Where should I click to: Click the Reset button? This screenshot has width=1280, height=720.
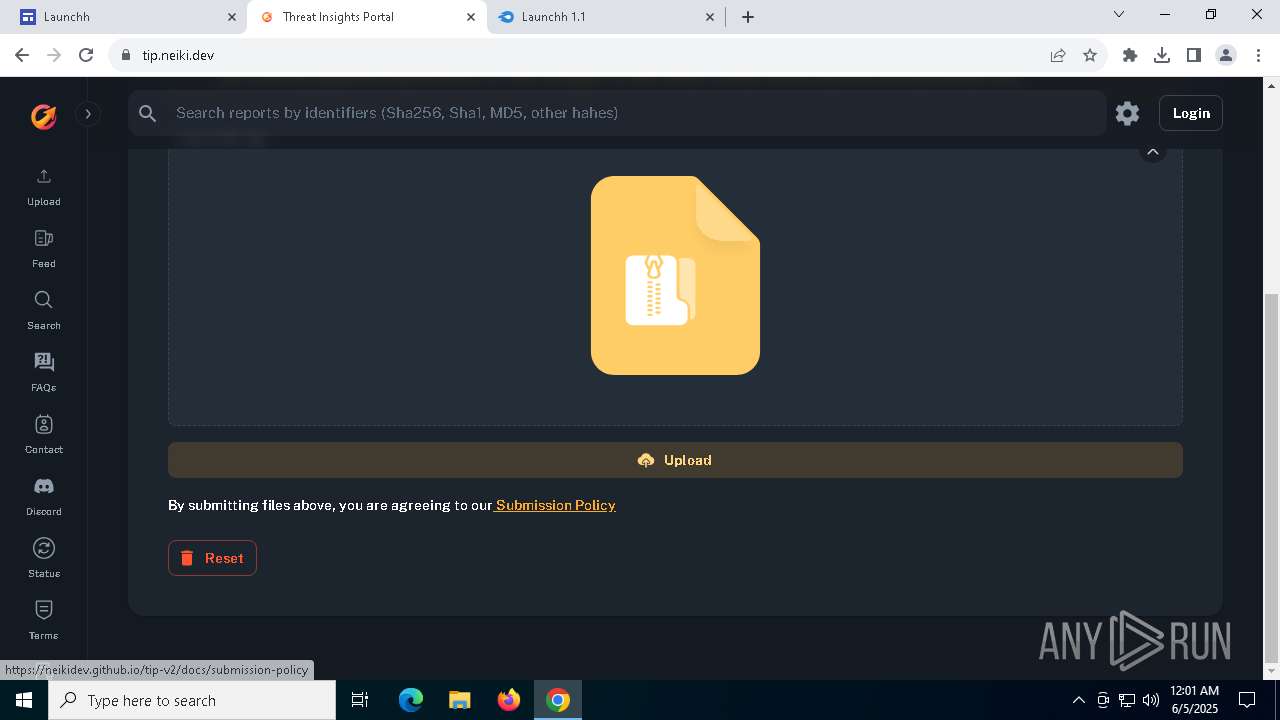pos(212,558)
